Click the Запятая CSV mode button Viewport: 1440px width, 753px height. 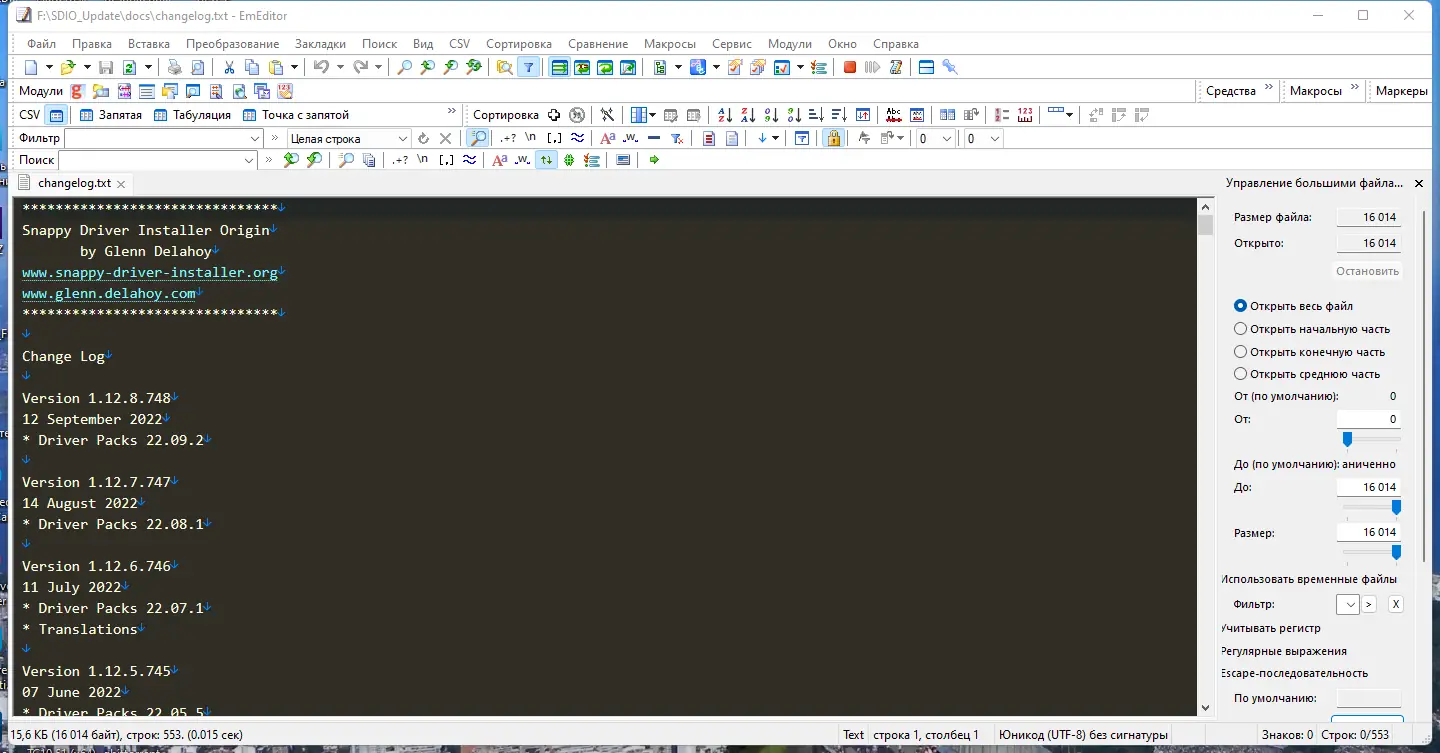coord(111,115)
